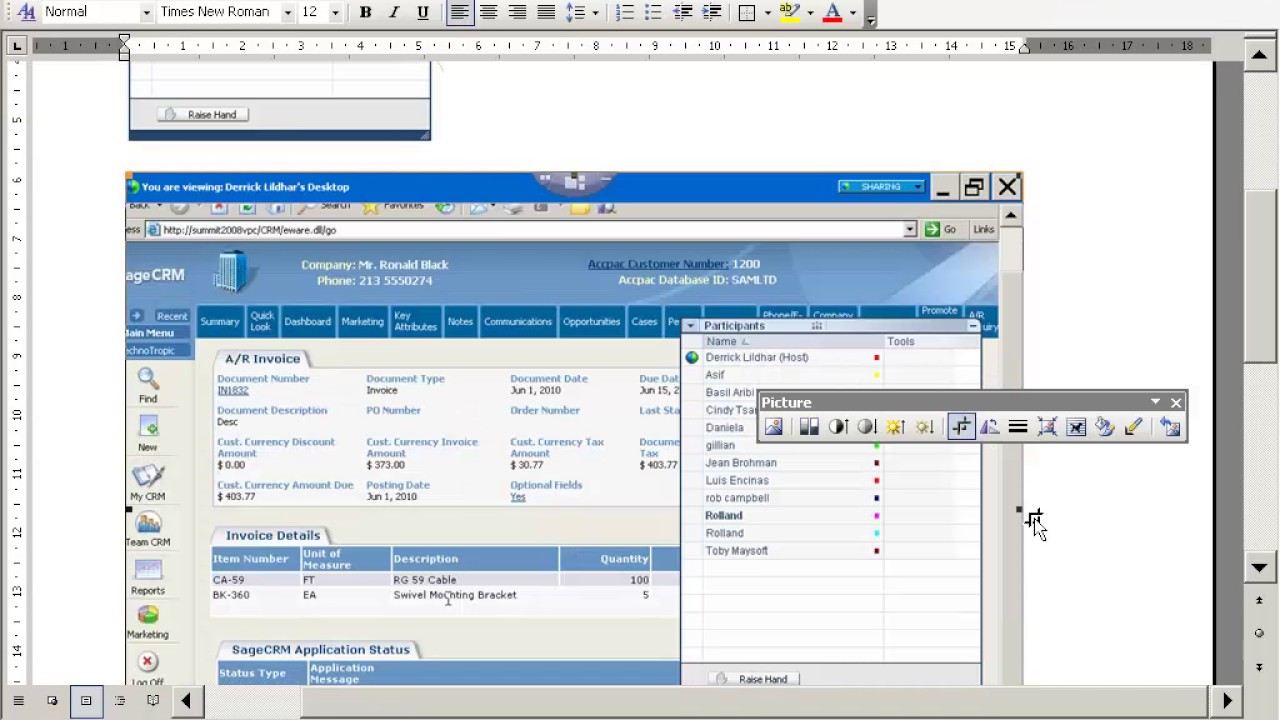Set Align Left paragraph alignment
This screenshot has width=1280, height=720.
pyautogui.click(x=460, y=12)
